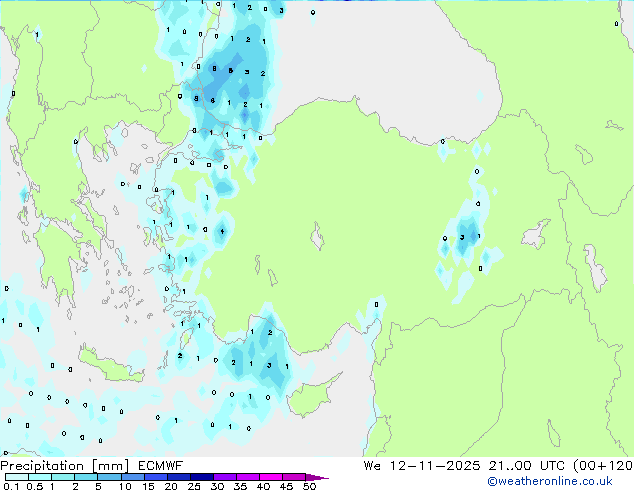Select the 40–45 mm magenta legend box
634x490 pixels.
point(271,477)
